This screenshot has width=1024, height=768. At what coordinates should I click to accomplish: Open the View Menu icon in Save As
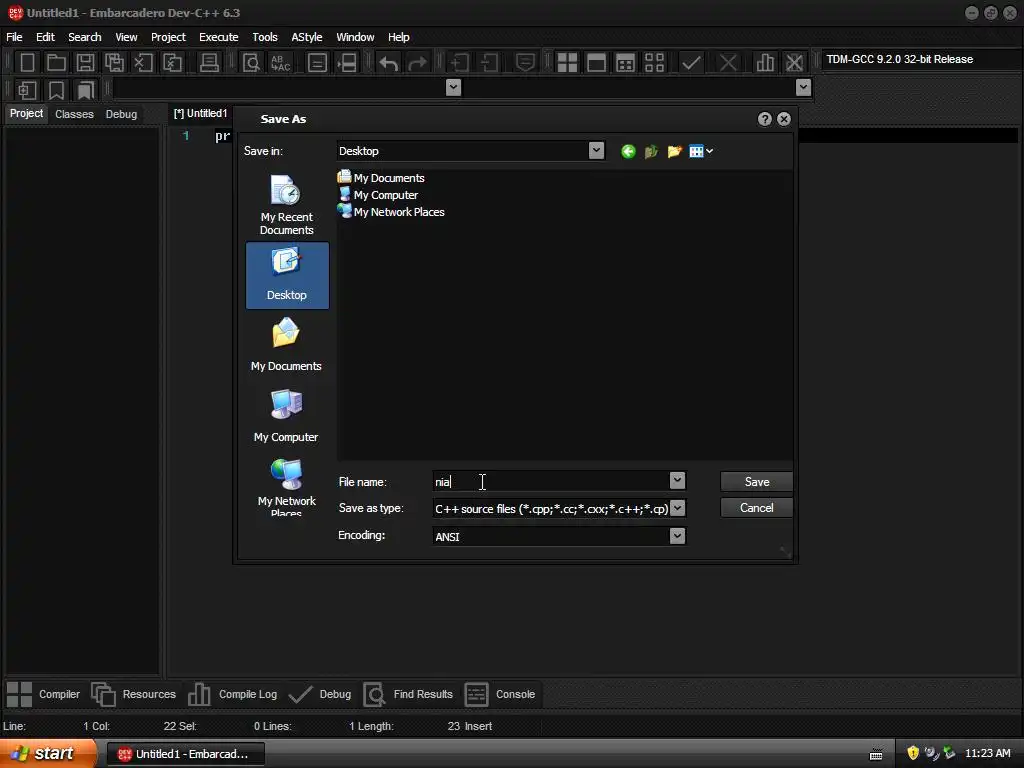[701, 152]
